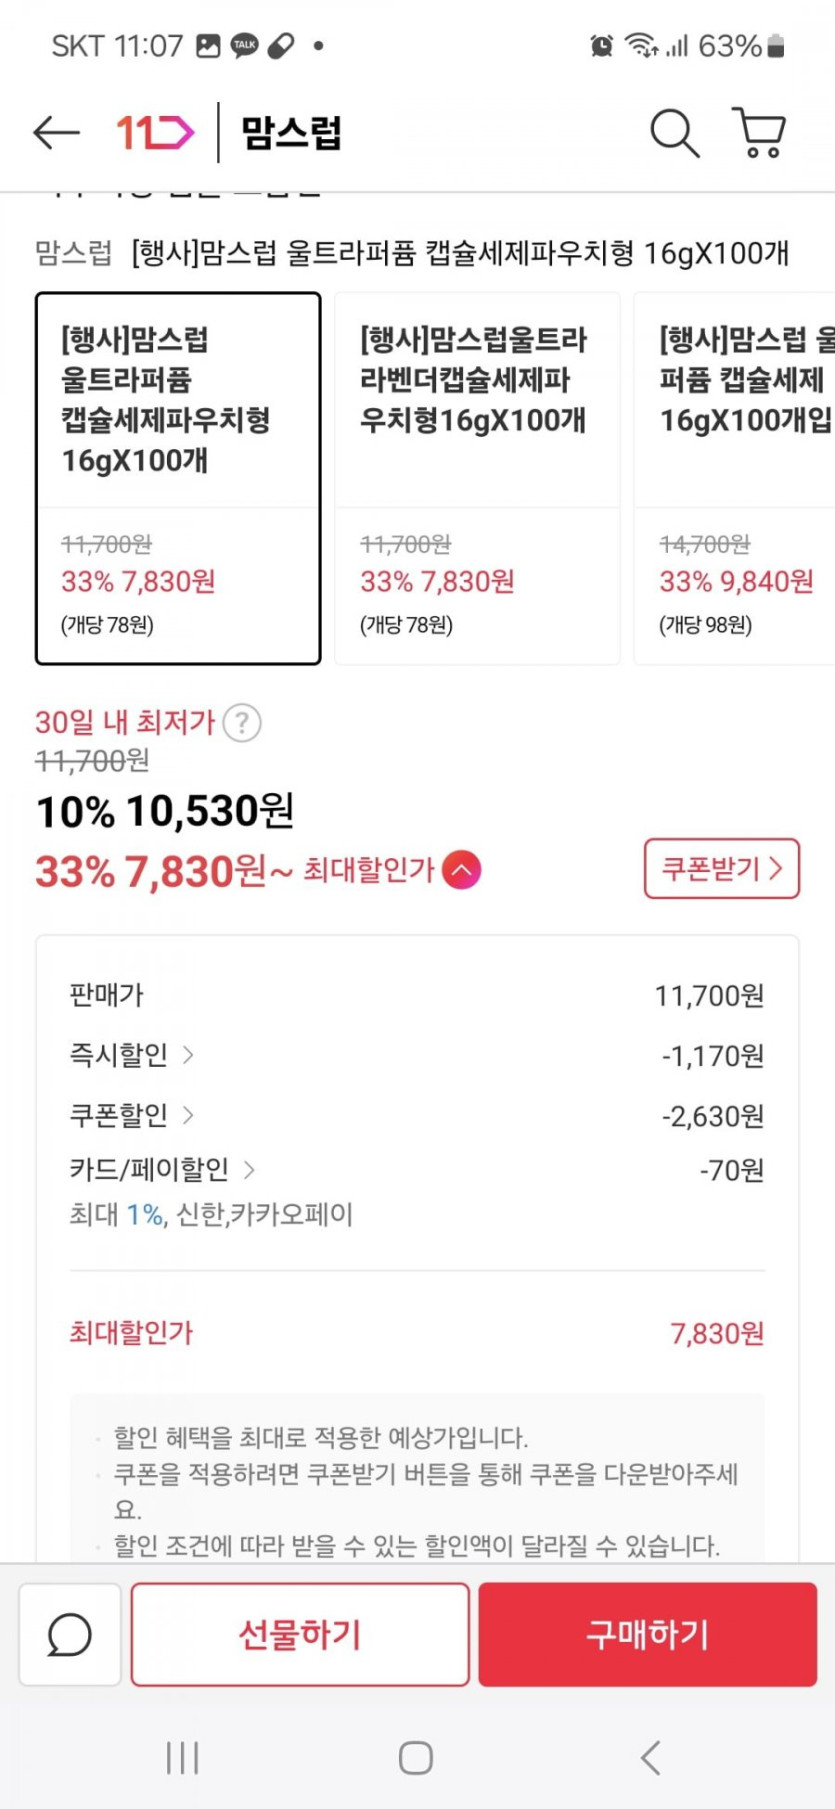Tap the question mark help icon
Image resolution: width=835 pixels, height=1809 pixels.
[242, 722]
